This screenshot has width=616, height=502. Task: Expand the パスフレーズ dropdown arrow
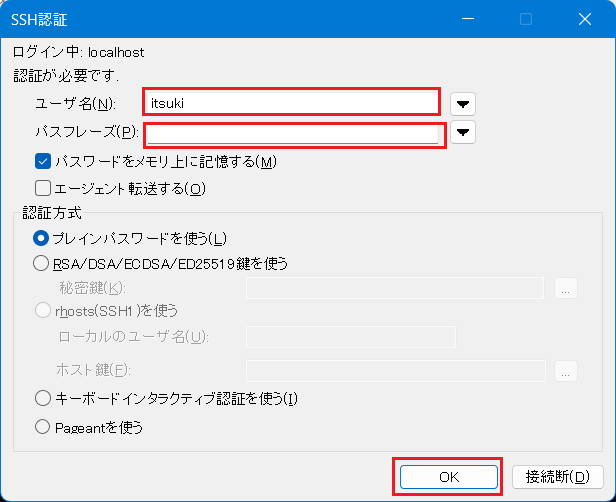pos(462,132)
